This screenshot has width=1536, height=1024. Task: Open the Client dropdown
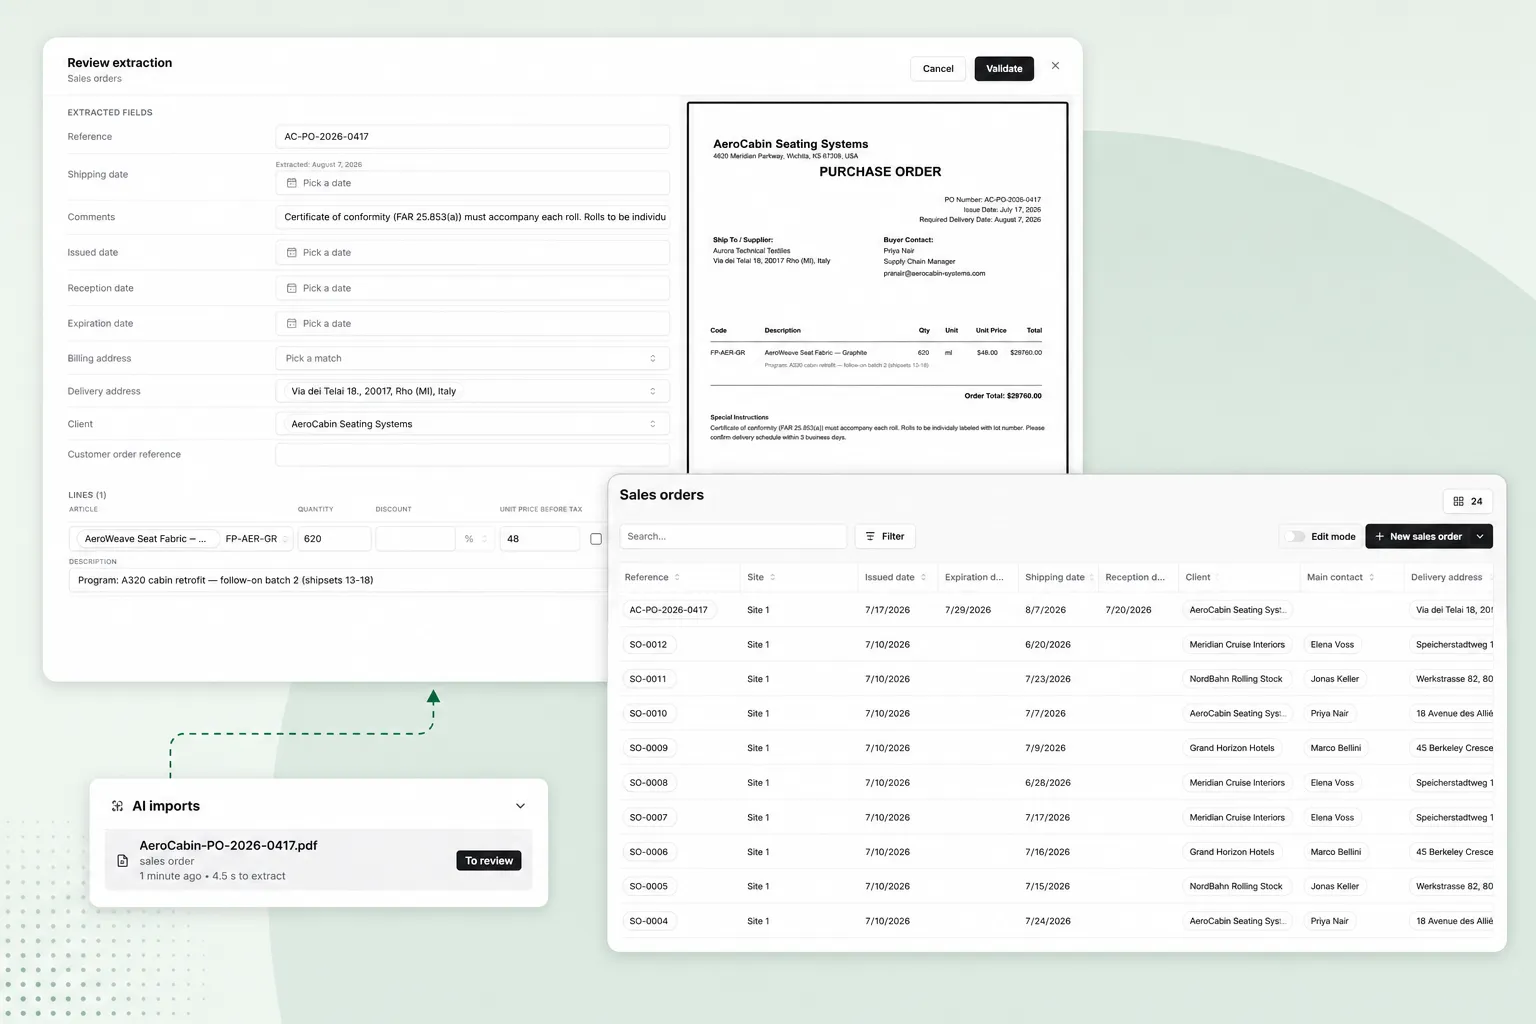[472, 424]
